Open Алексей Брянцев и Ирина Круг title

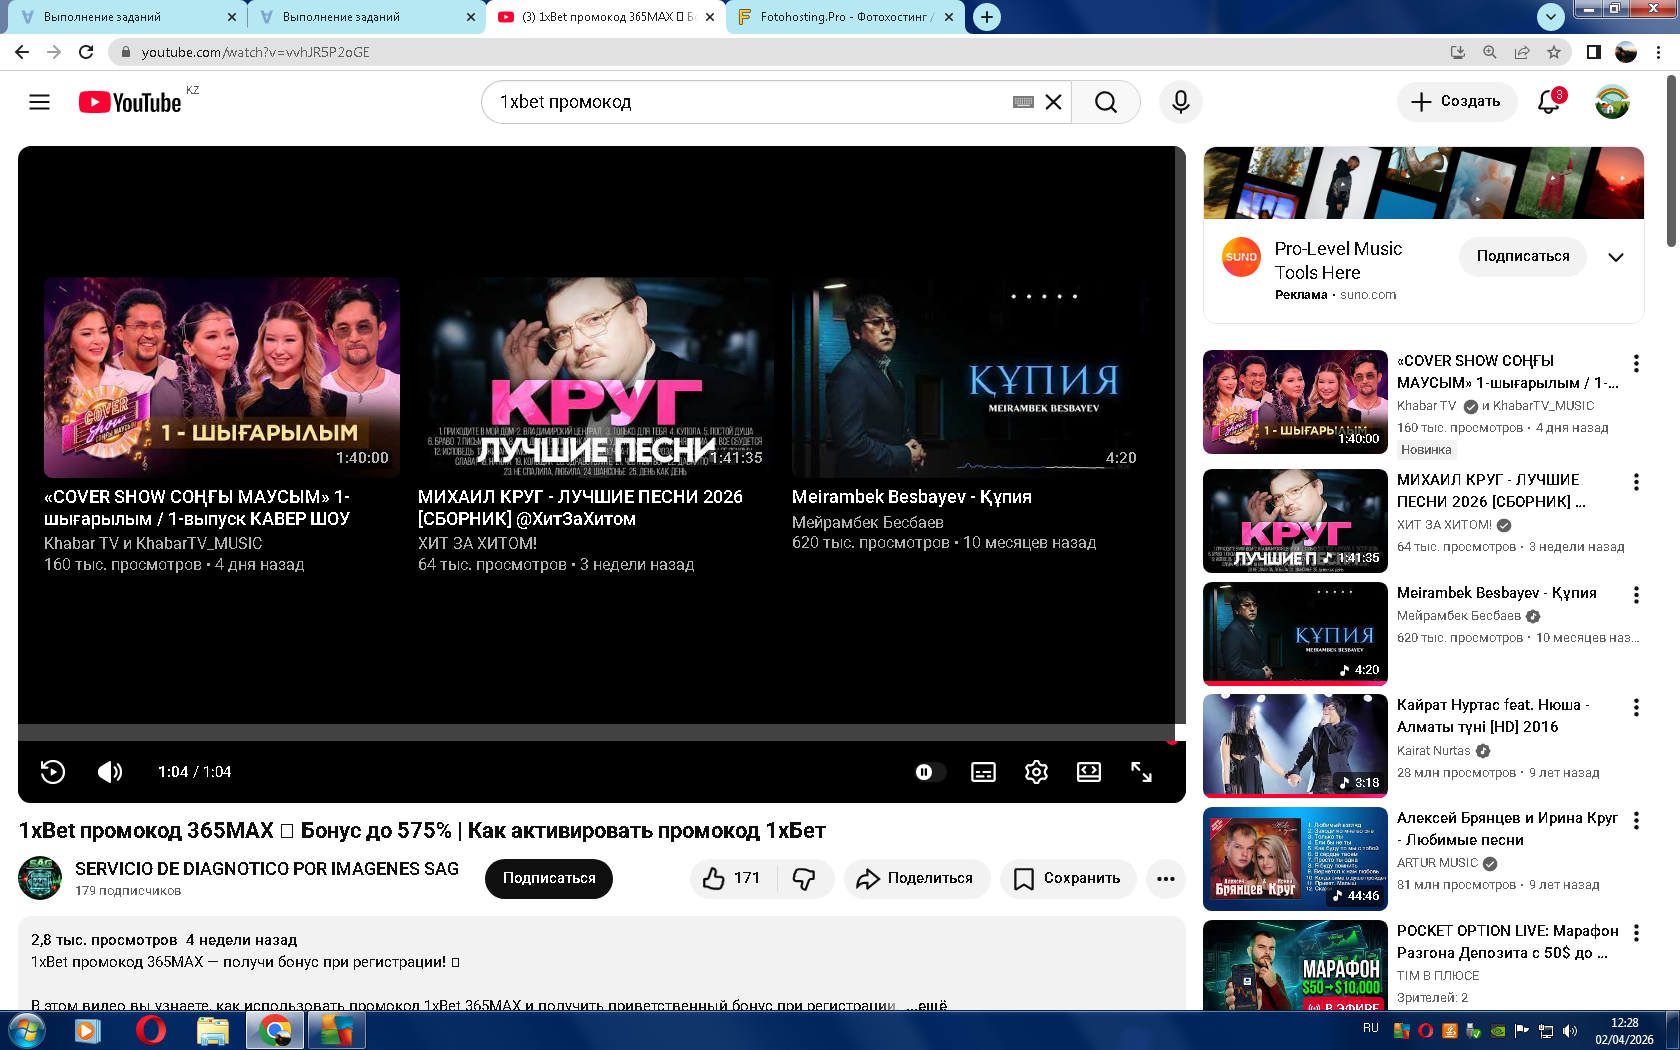1507,829
